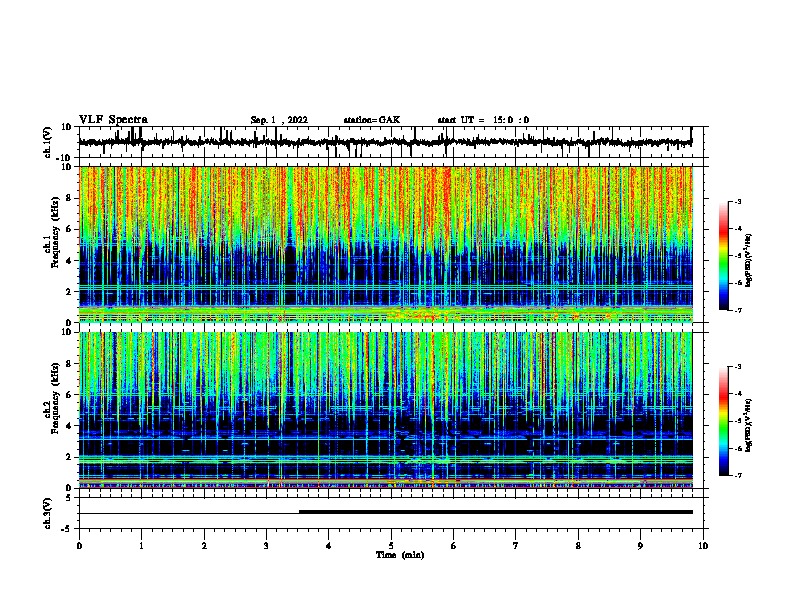792x612 pixels.
Task: Click inside the ch.2 spectrogram panel
Action: pos(386,410)
